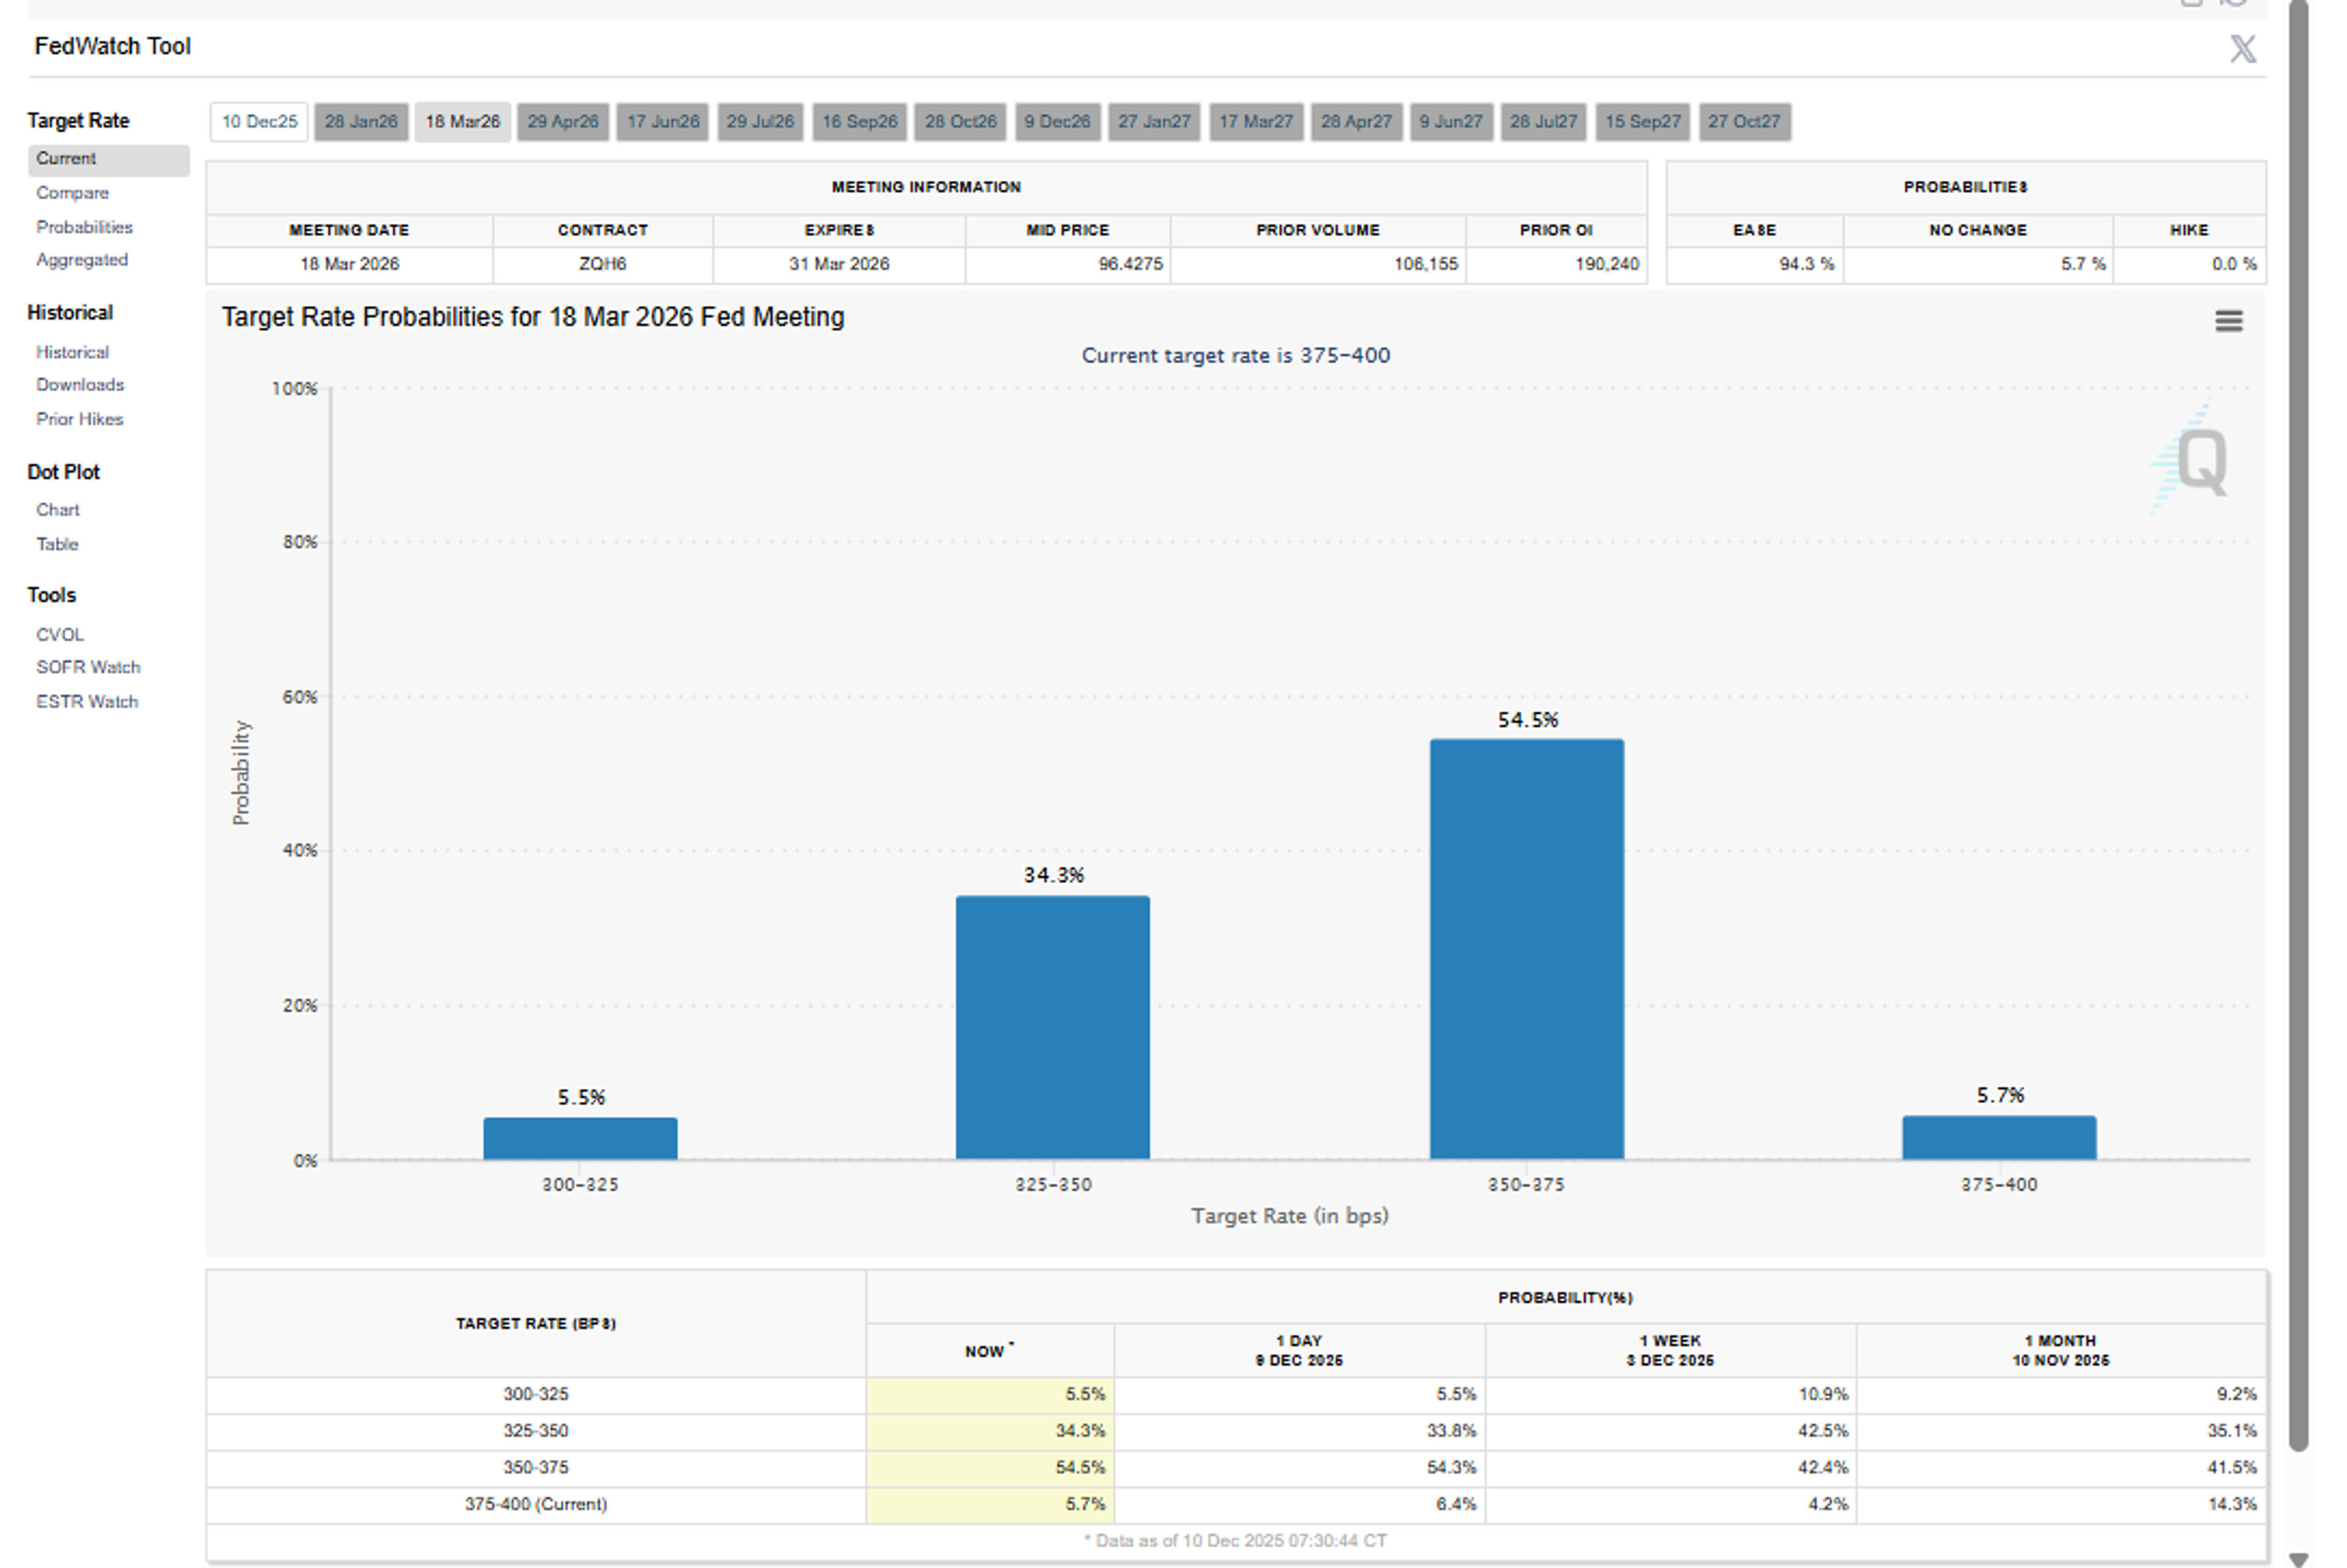Open the 9 Dec26 meeting tab

(x=1057, y=122)
